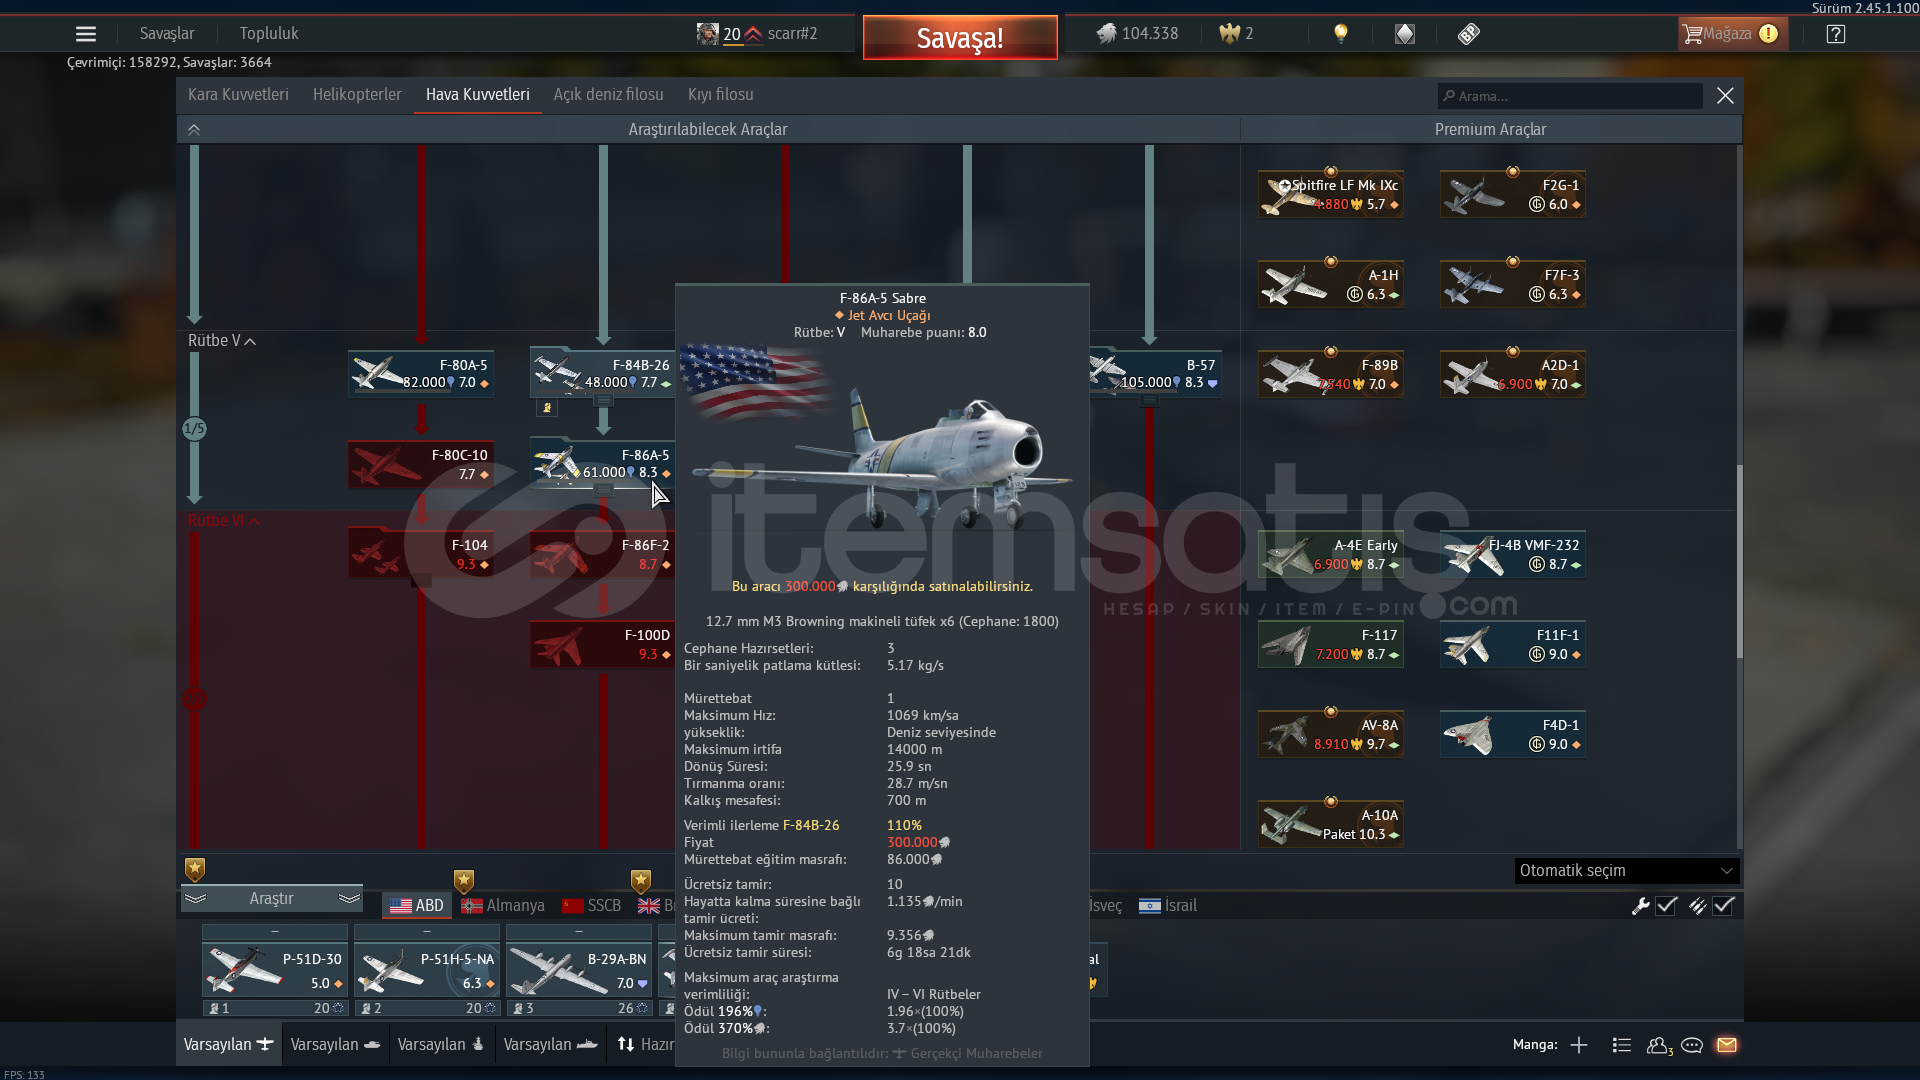Click the gold star badge above Almanya
The width and height of the screenshot is (1920, 1080).
(463, 881)
